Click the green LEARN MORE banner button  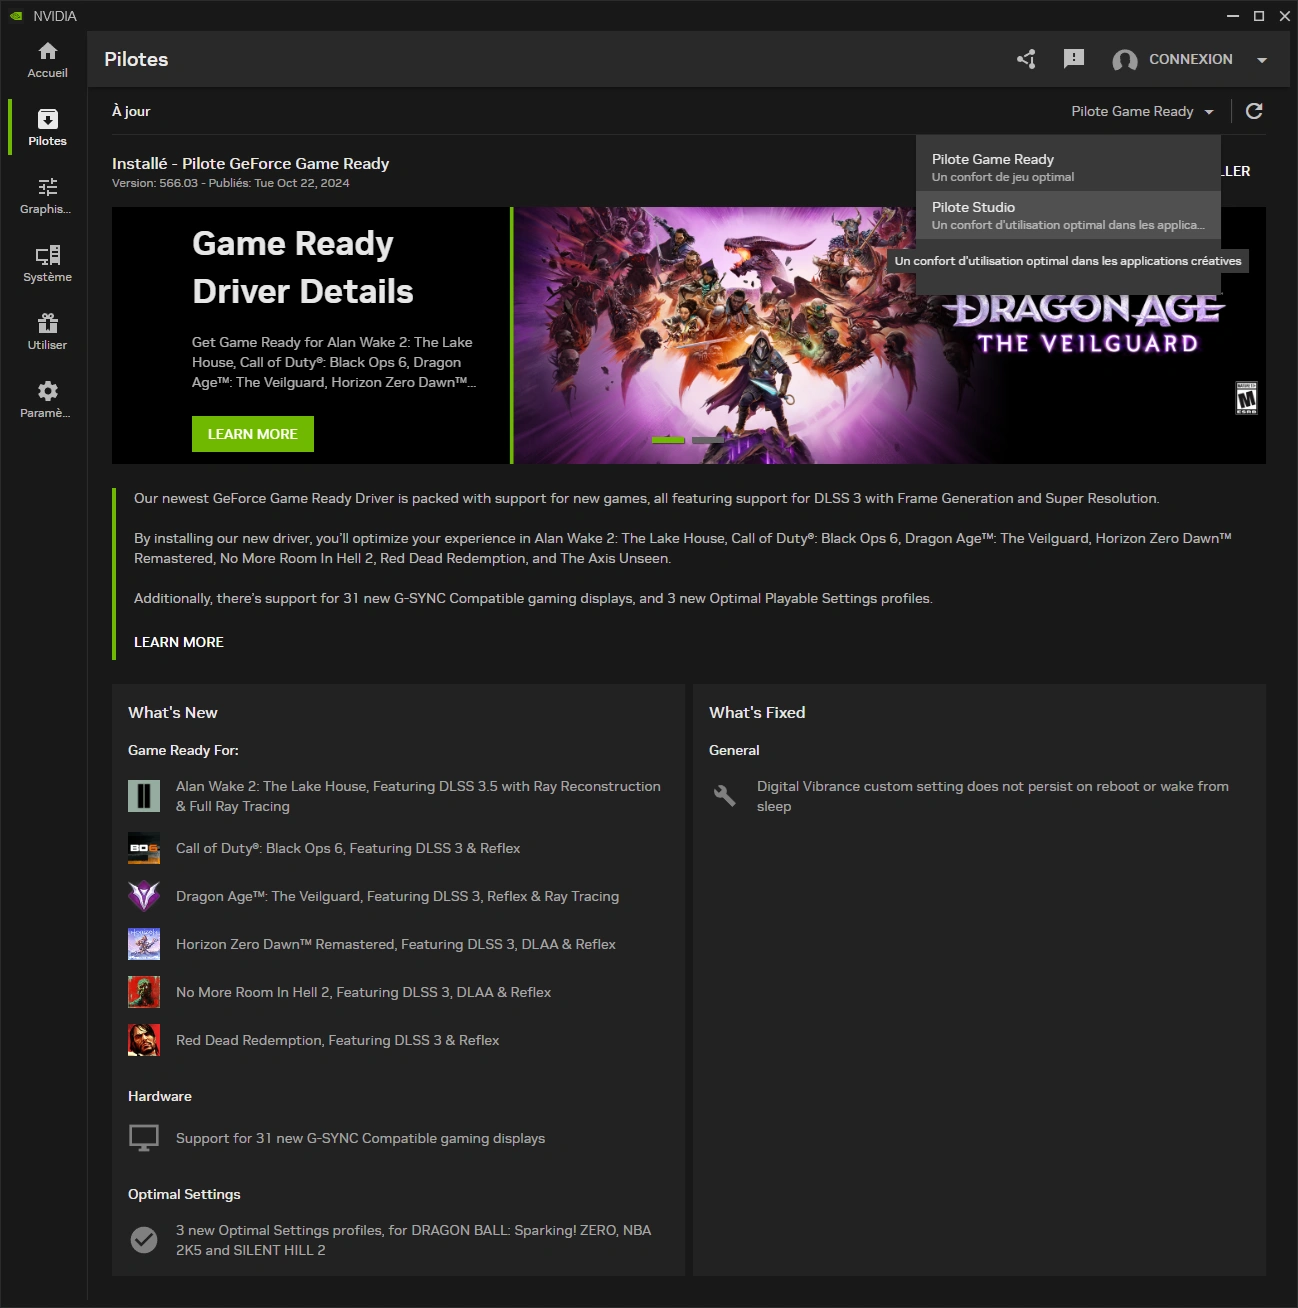253,434
